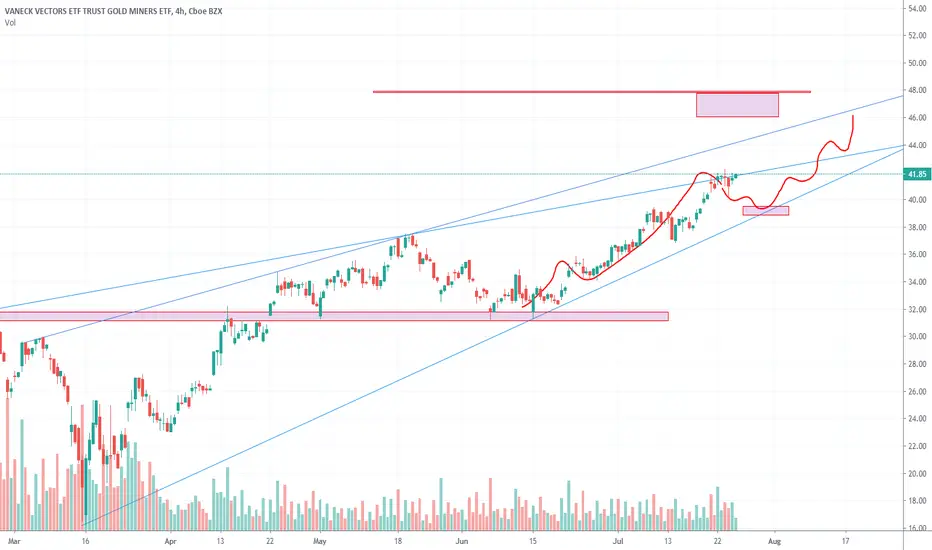
Task: Click the Jun date marker
Action: (462, 541)
